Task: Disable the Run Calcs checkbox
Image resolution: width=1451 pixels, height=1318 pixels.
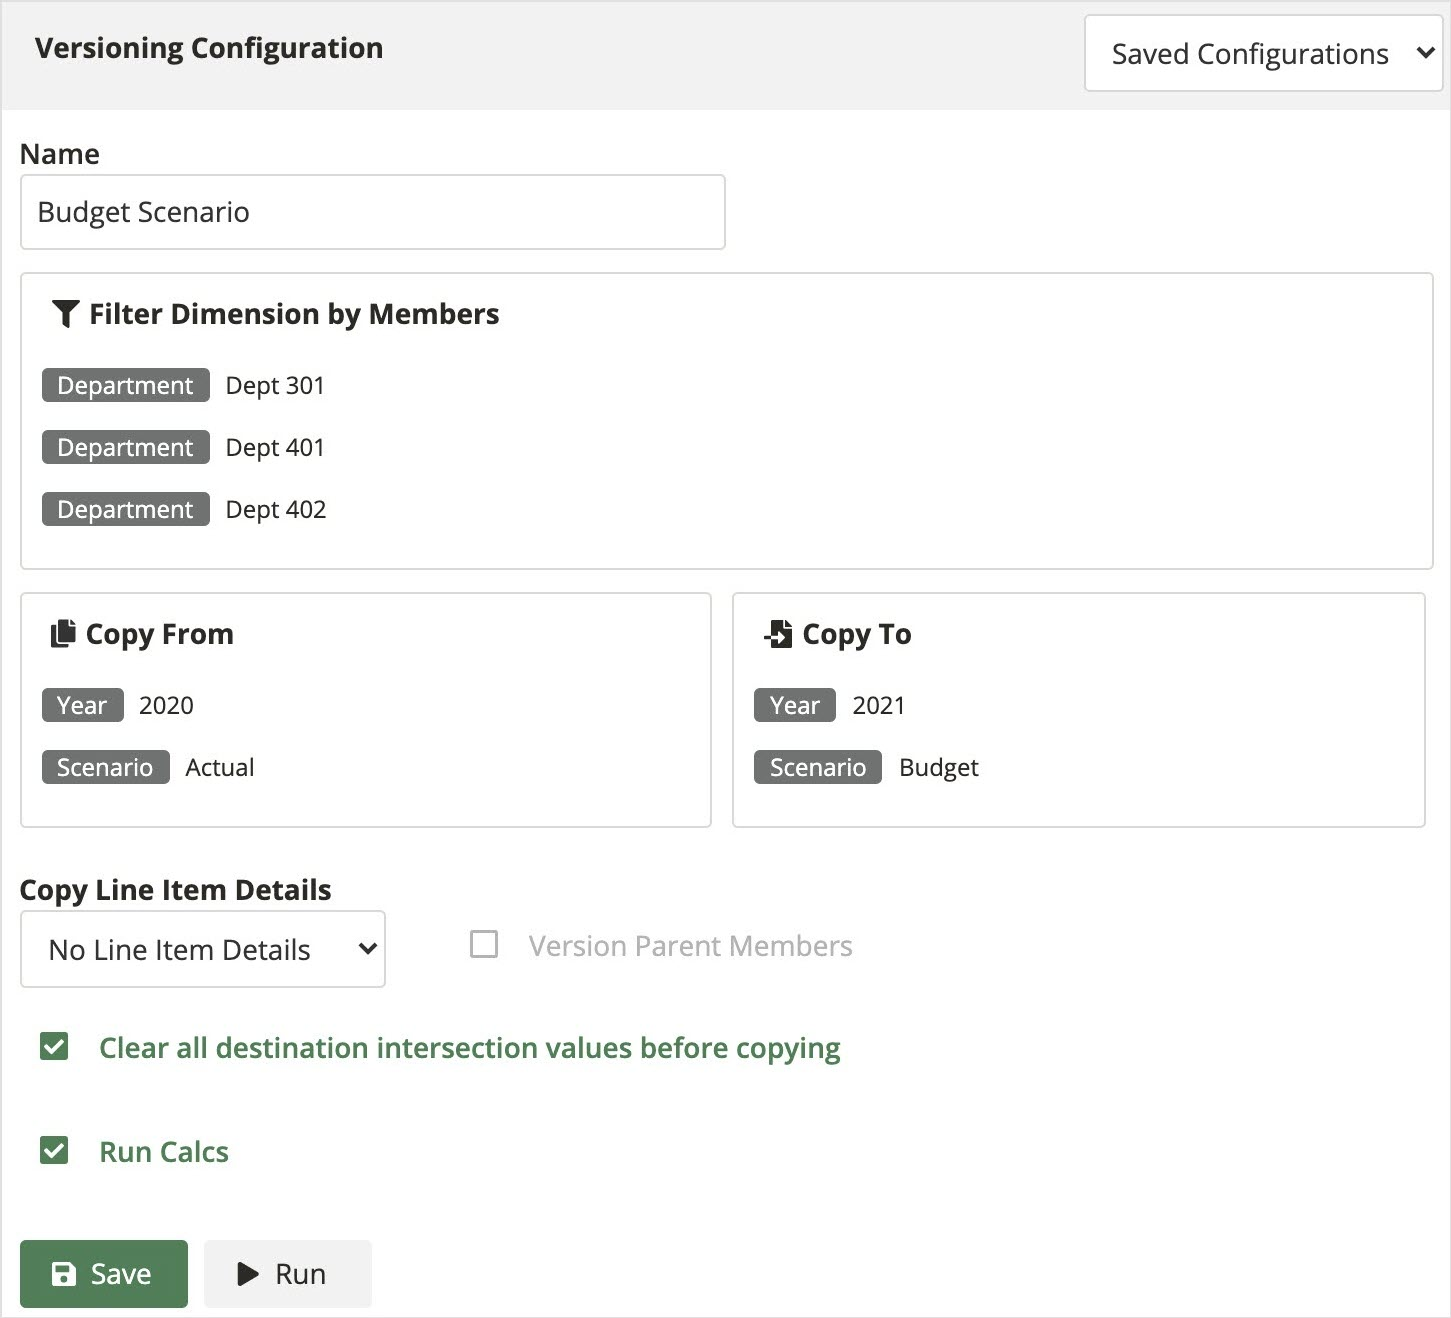Action: 53,1150
